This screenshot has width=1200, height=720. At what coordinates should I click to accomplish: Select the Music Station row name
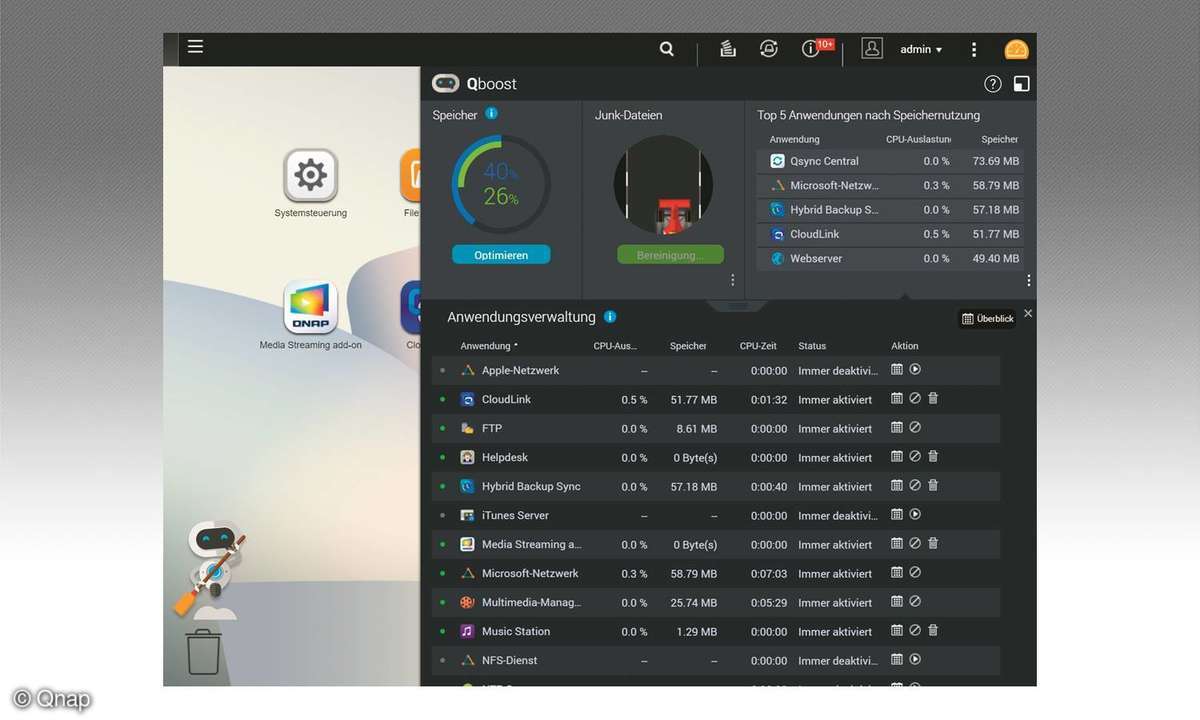click(516, 632)
